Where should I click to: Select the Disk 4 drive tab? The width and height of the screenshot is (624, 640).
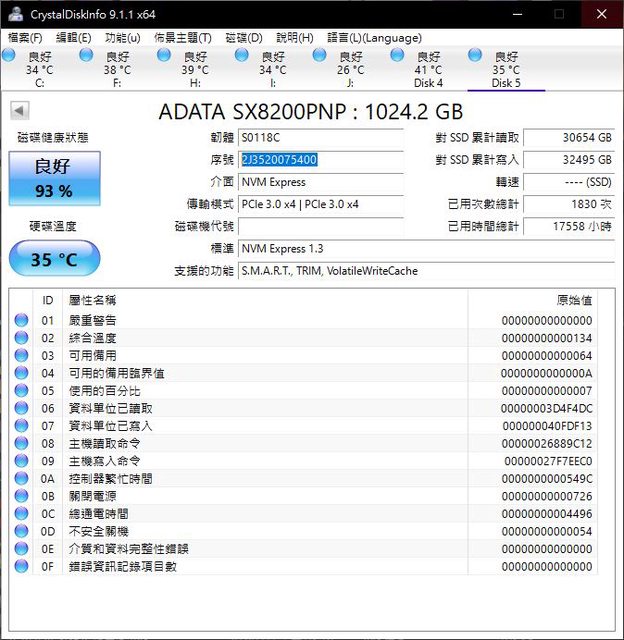[x=428, y=70]
